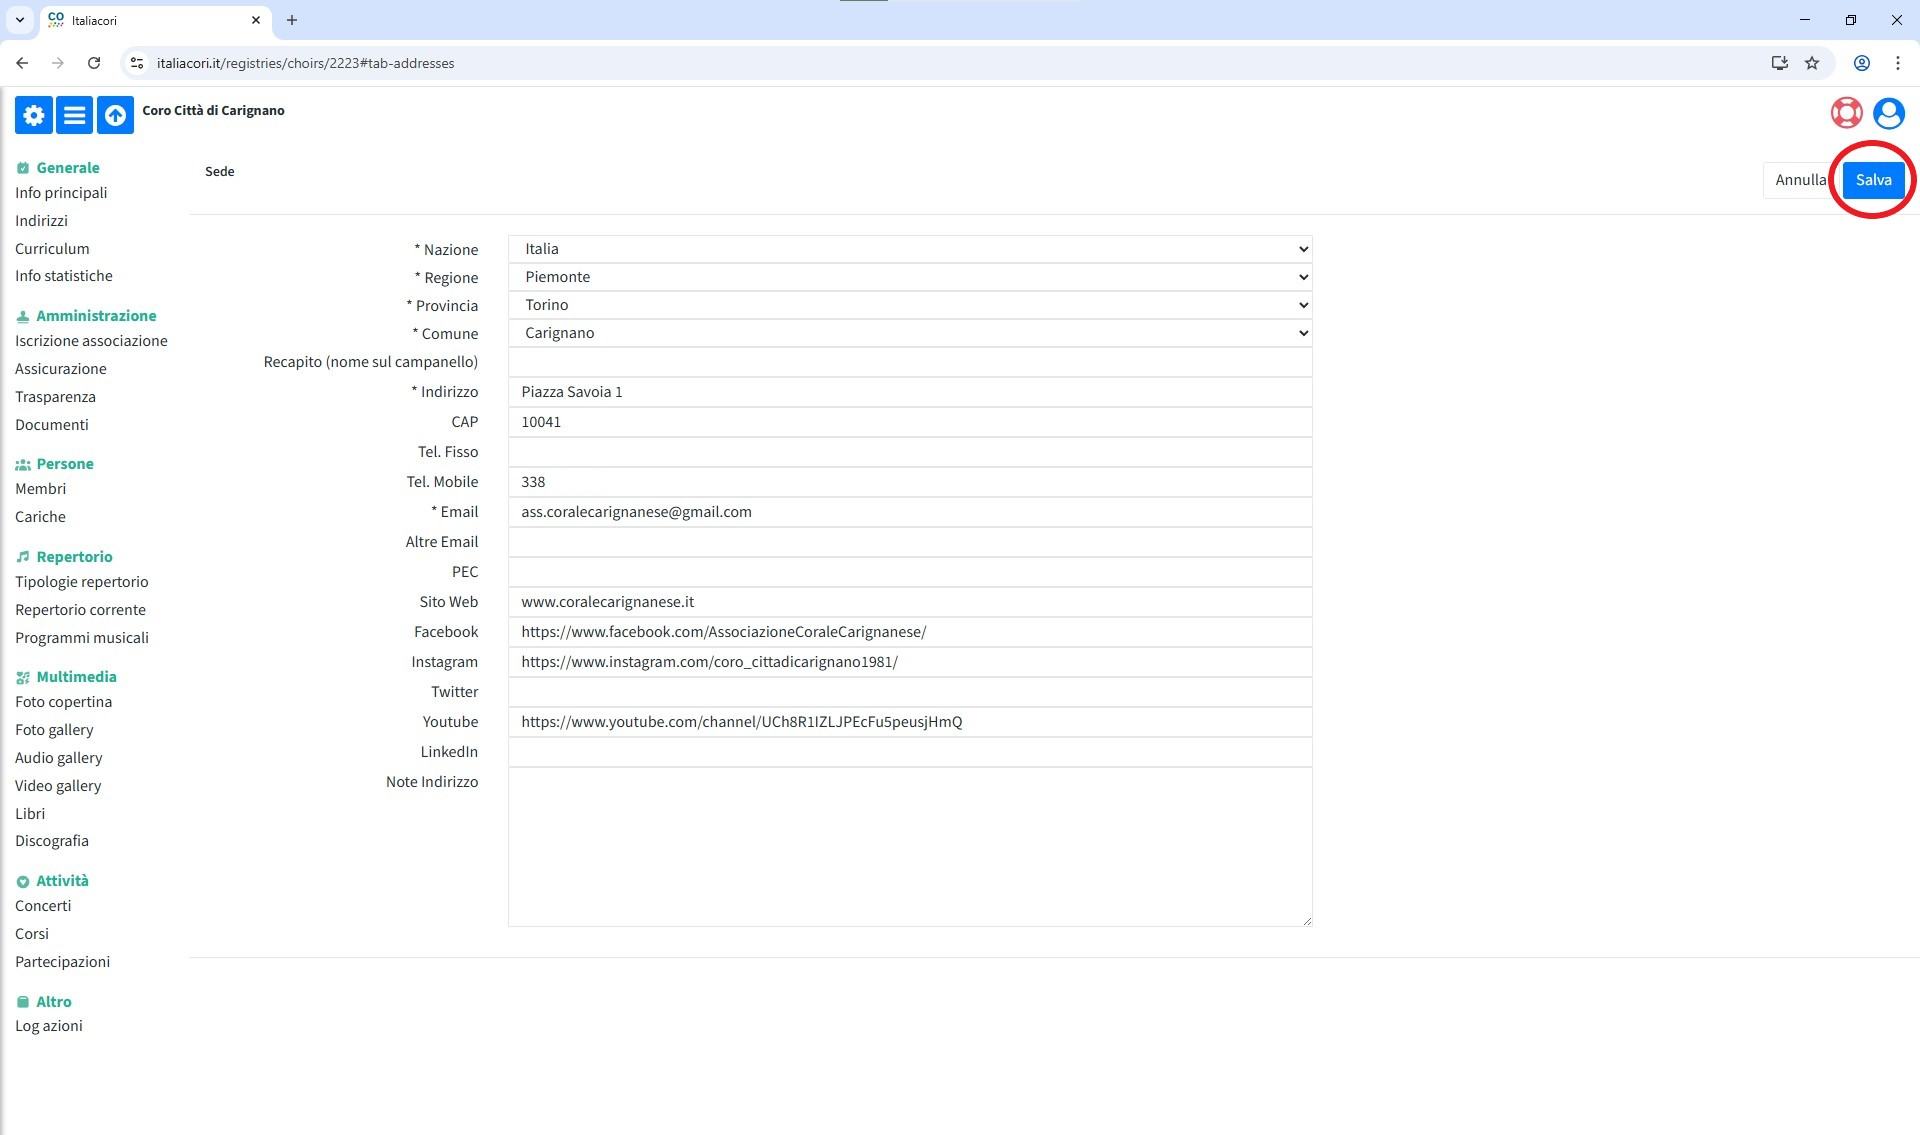
Task: Click into the Tel. Fisso field
Action: pyautogui.click(x=909, y=452)
